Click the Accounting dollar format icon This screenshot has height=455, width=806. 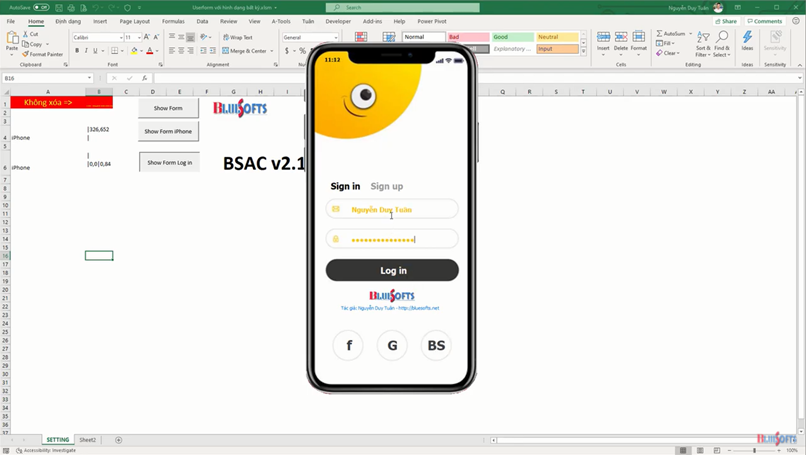point(287,51)
